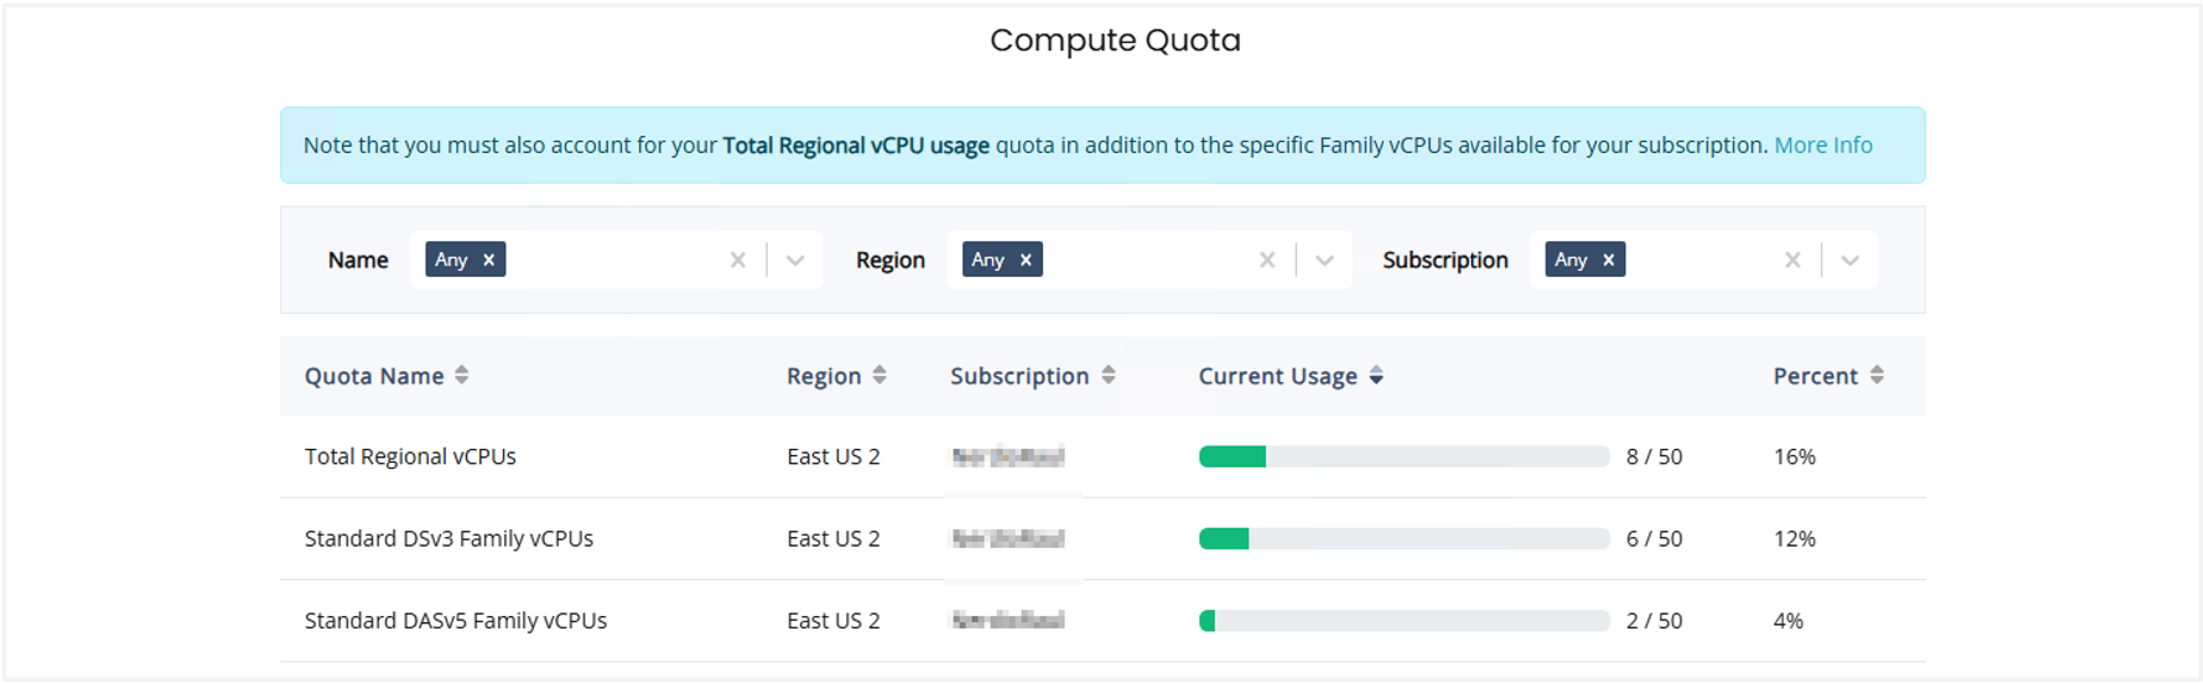Select the Standard DSv3 Family vCPUs row
This screenshot has width=2203, height=684.
click(x=449, y=539)
